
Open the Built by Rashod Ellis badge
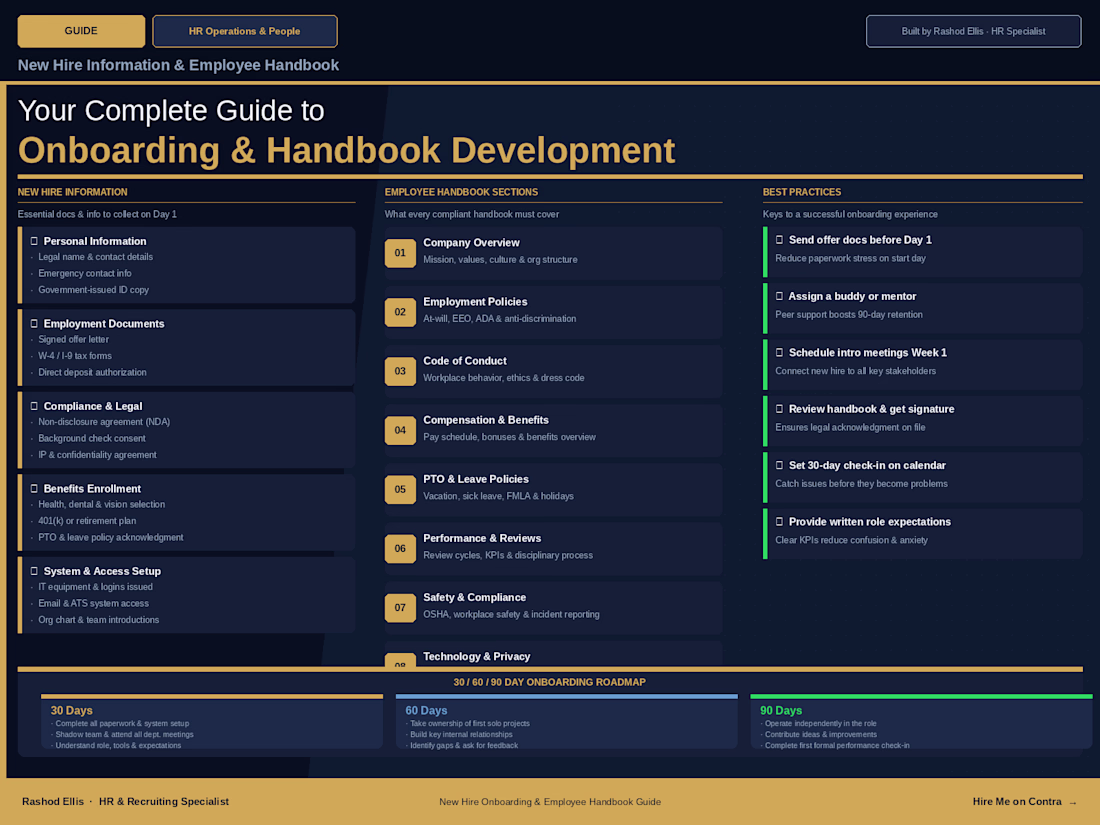[x=973, y=32]
